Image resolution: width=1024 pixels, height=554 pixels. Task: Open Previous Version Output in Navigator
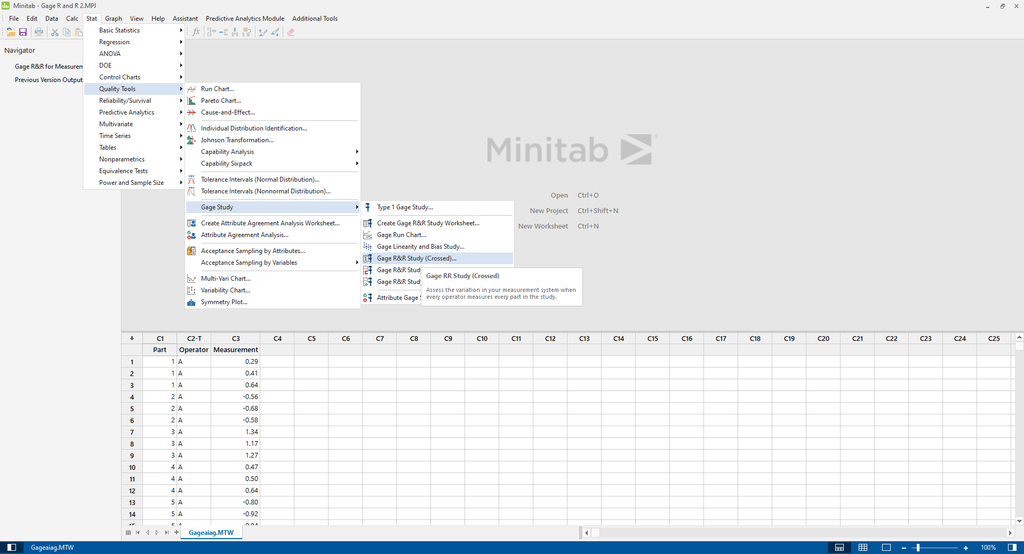point(48,80)
